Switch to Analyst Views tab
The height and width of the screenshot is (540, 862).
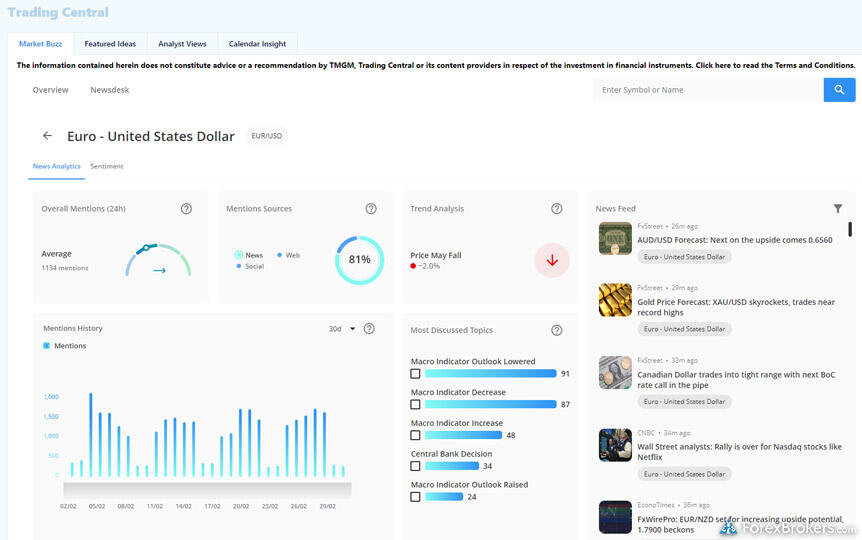click(x=182, y=43)
